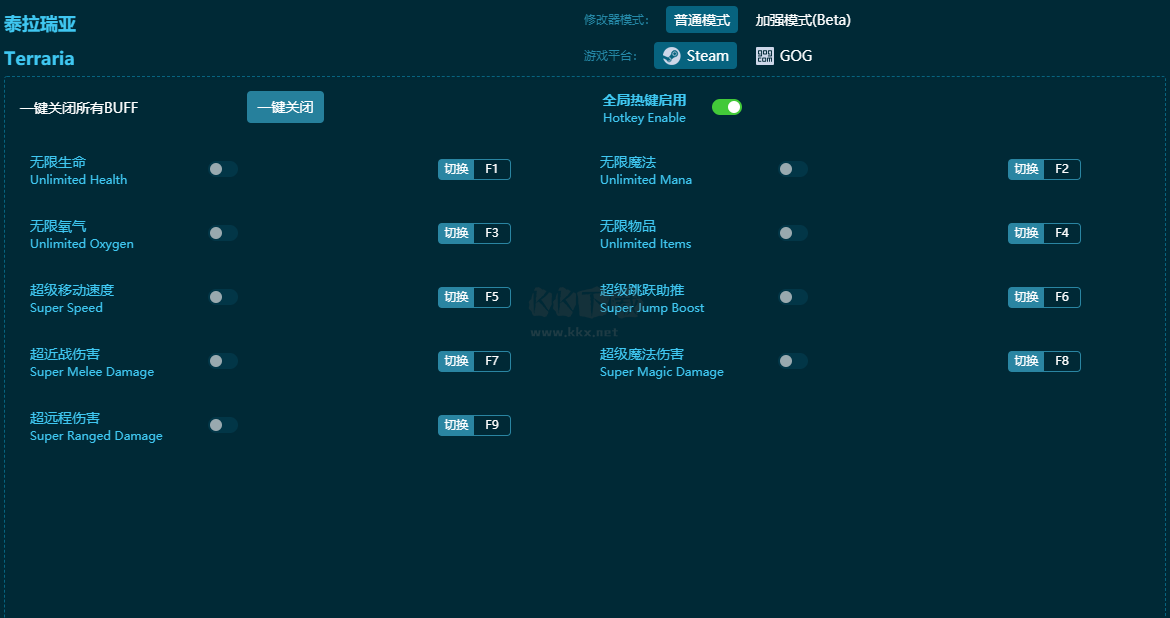The image size is (1170, 618).
Task: Click the F5 hotkey field
Action: 492,297
